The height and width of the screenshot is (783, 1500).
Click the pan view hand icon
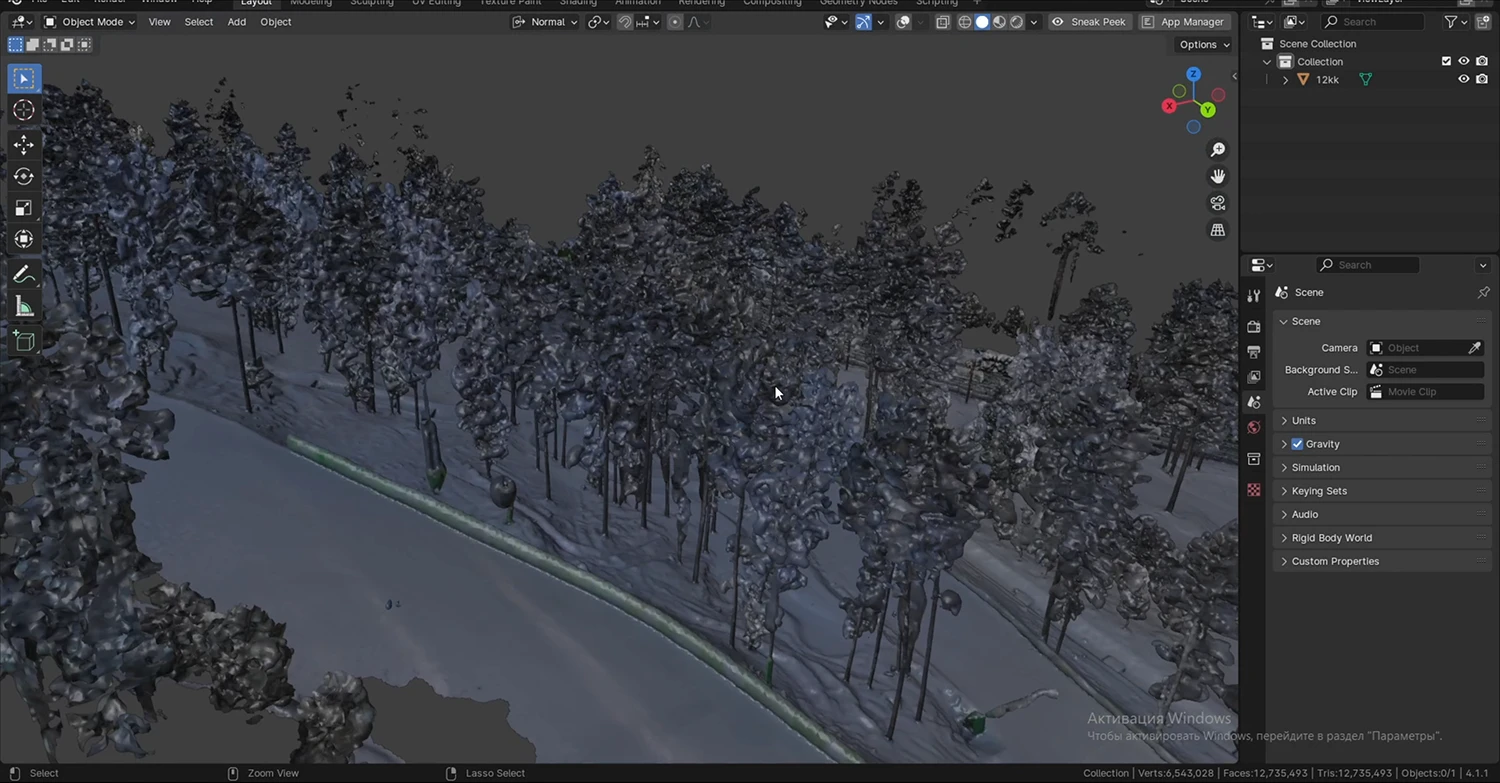click(x=1217, y=176)
